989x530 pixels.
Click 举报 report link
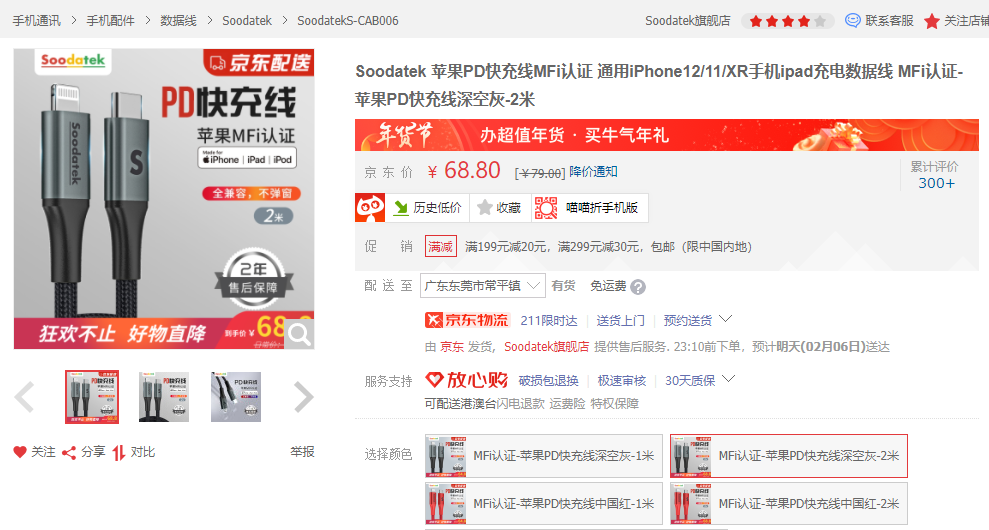pos(302,452)
